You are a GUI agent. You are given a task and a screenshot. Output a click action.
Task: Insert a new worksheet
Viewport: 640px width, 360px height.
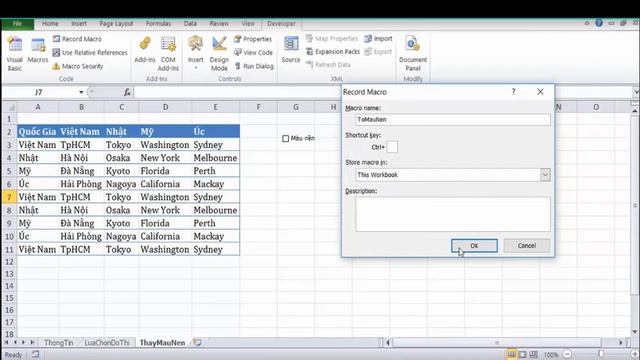(x=197, y=342)
